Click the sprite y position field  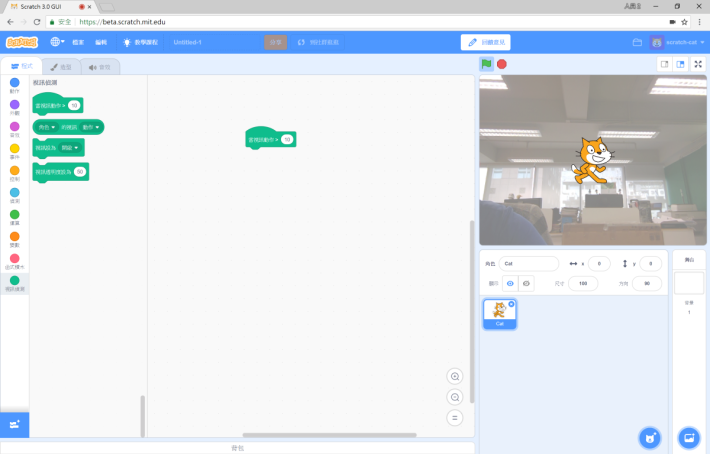point(651,263)
